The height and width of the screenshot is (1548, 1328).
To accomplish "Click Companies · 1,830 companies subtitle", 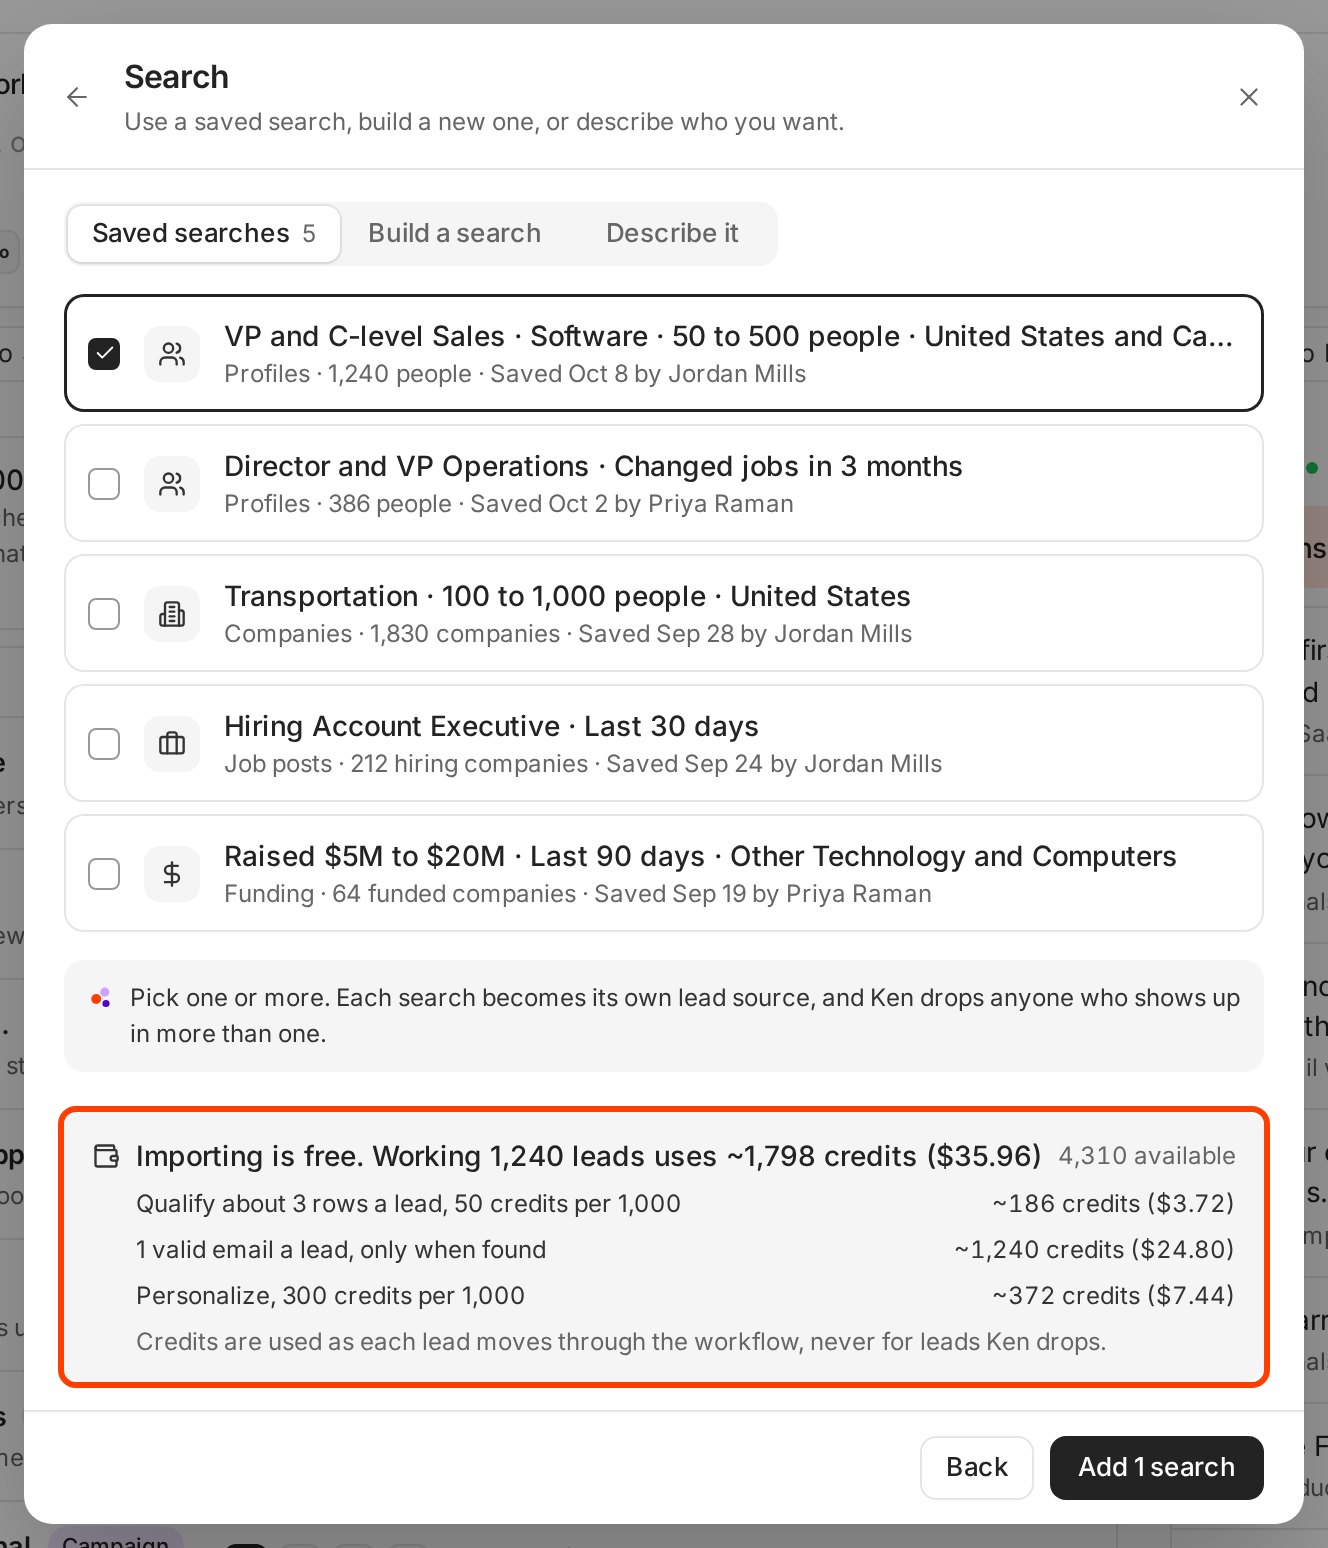I will (568, 634).
